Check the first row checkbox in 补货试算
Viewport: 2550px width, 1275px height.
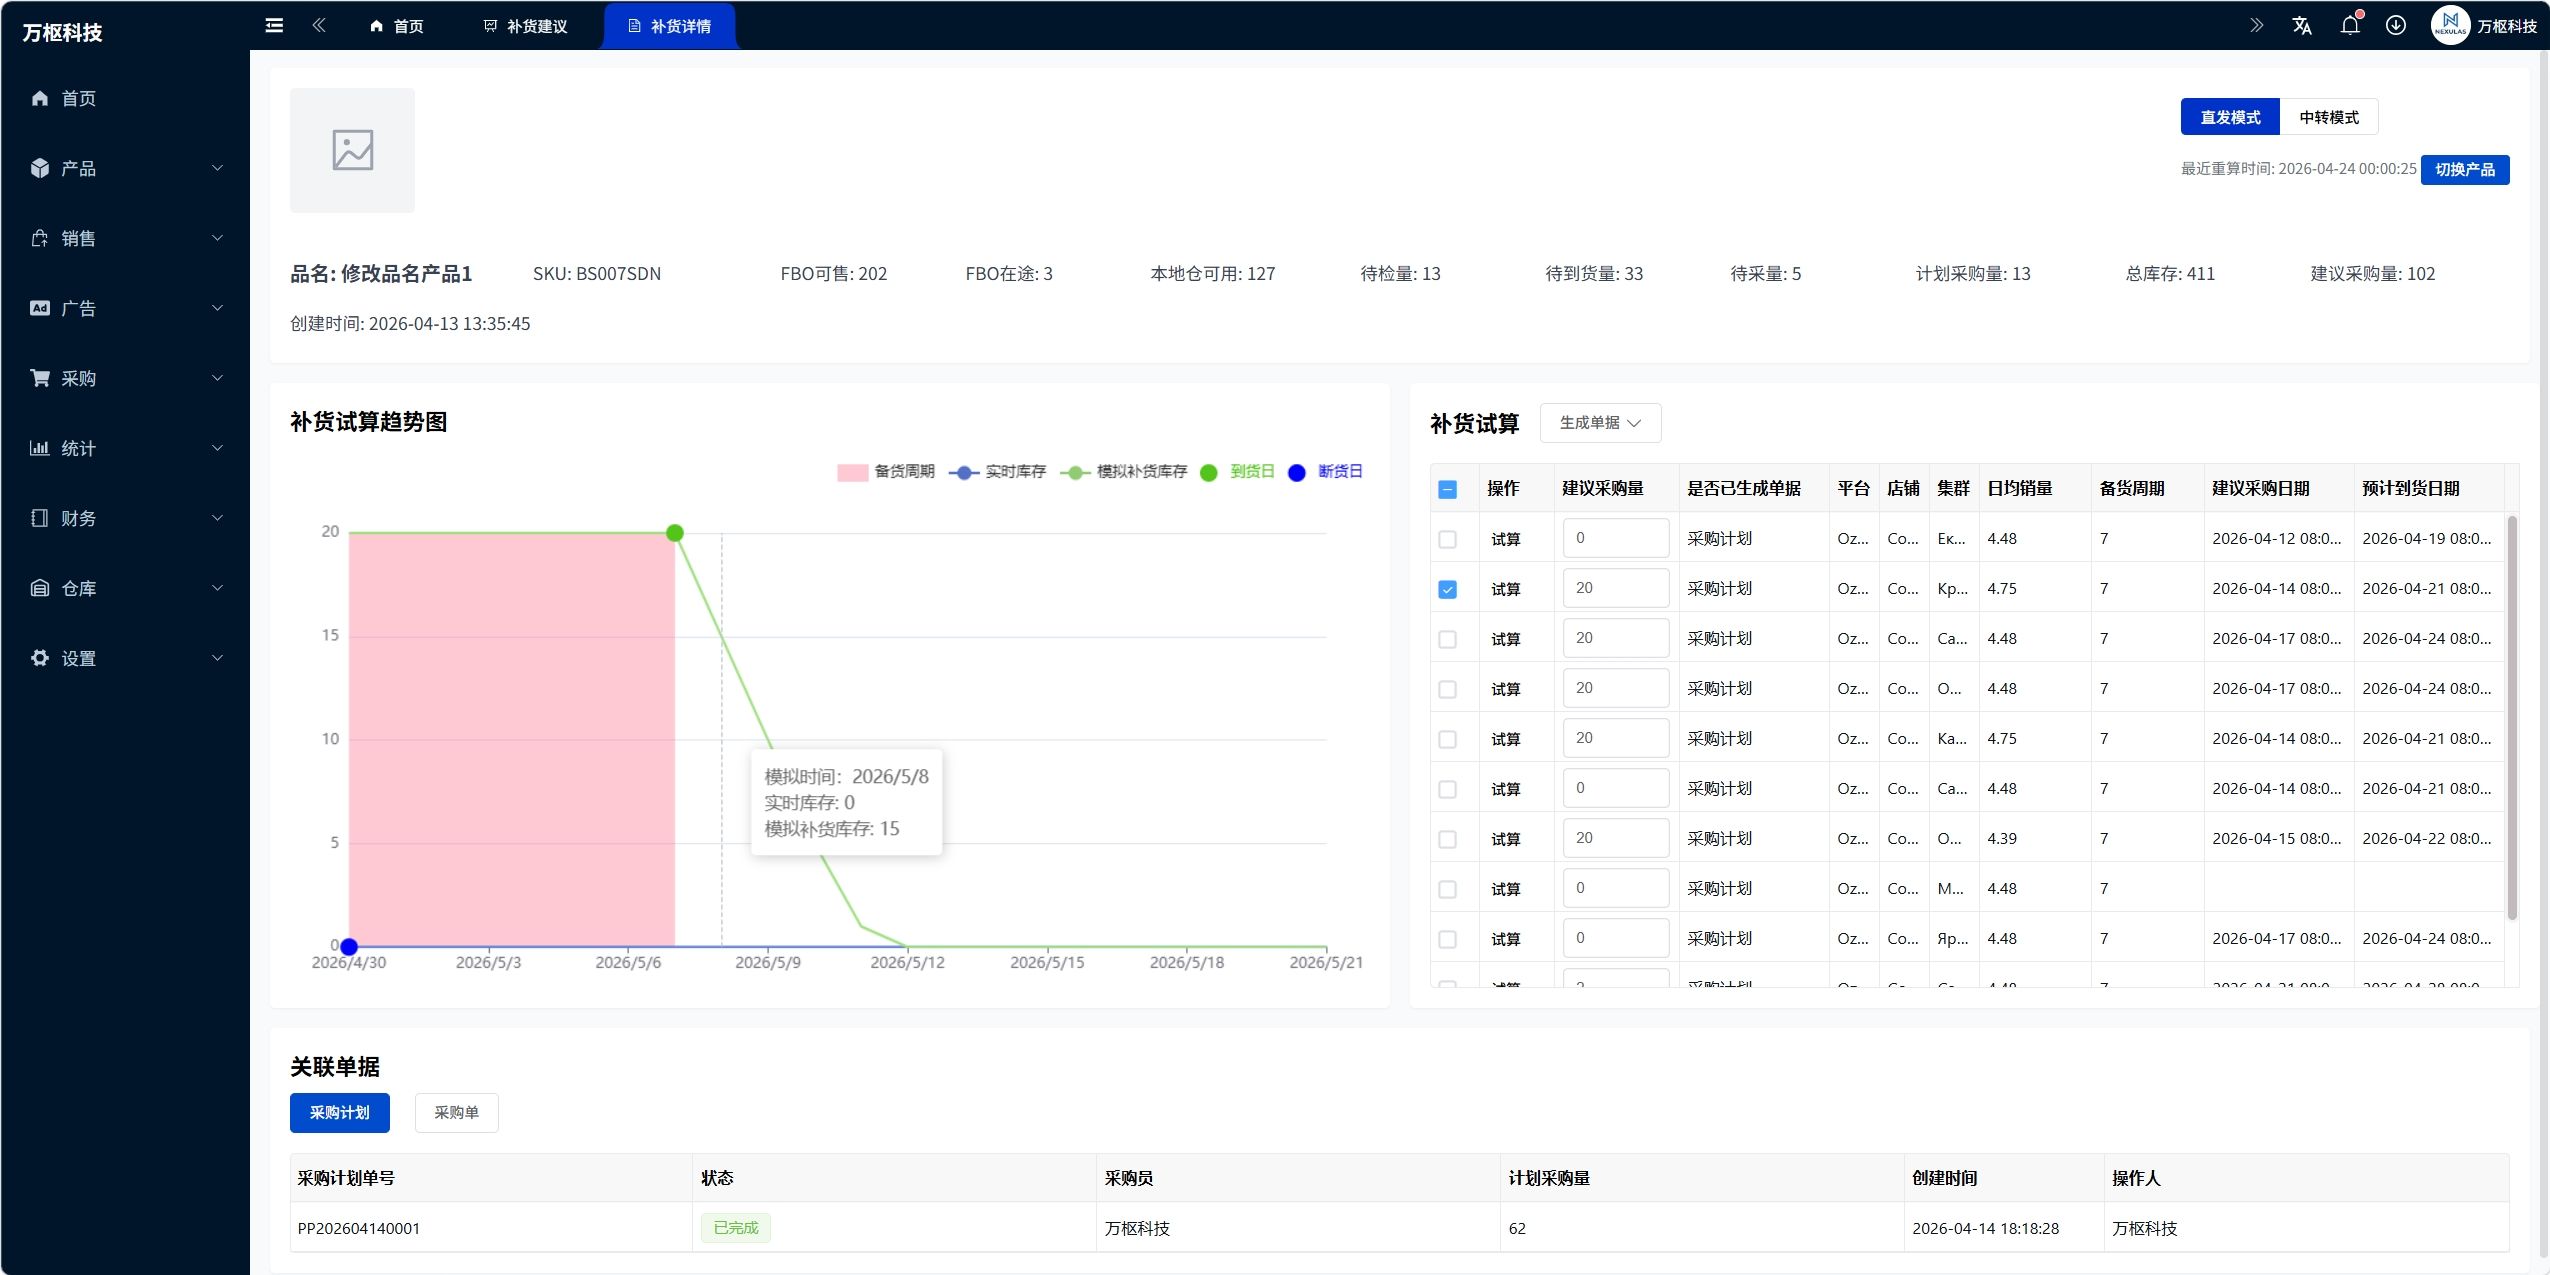coord(1447,539)
